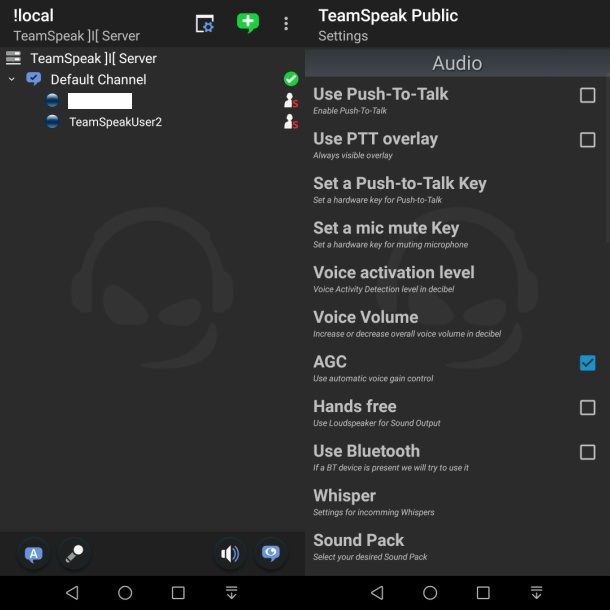
Task: Click the green checkmark beside Default Channel
Action: [291, 79]
